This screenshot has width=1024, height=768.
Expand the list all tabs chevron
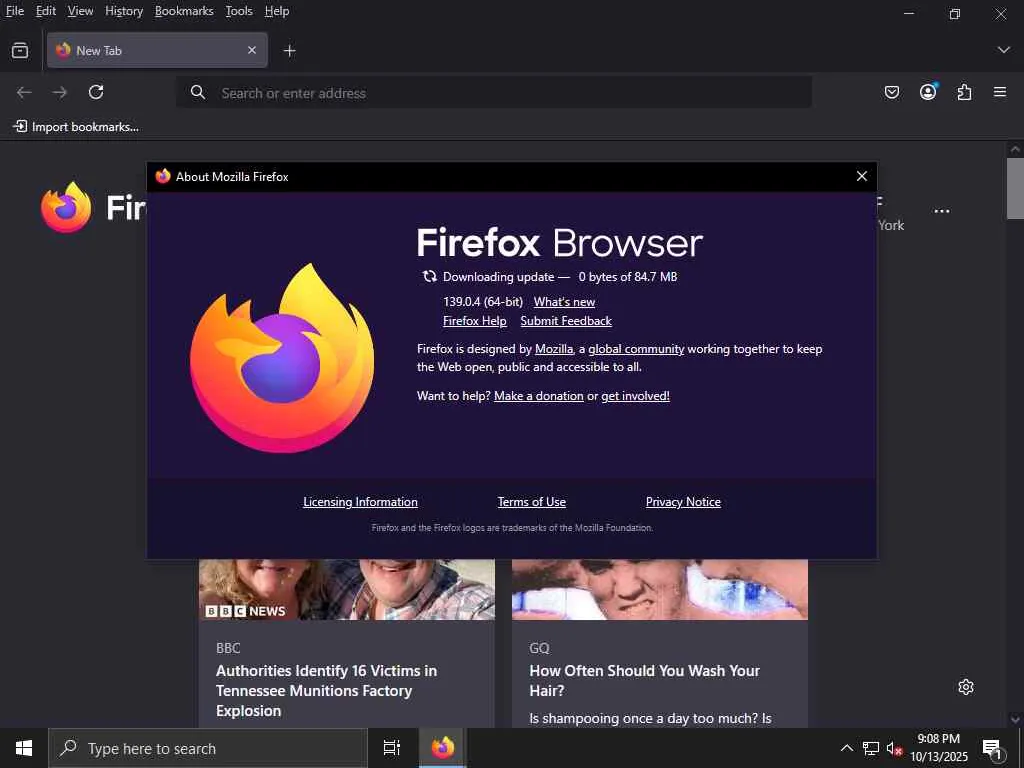point(1004,50)
